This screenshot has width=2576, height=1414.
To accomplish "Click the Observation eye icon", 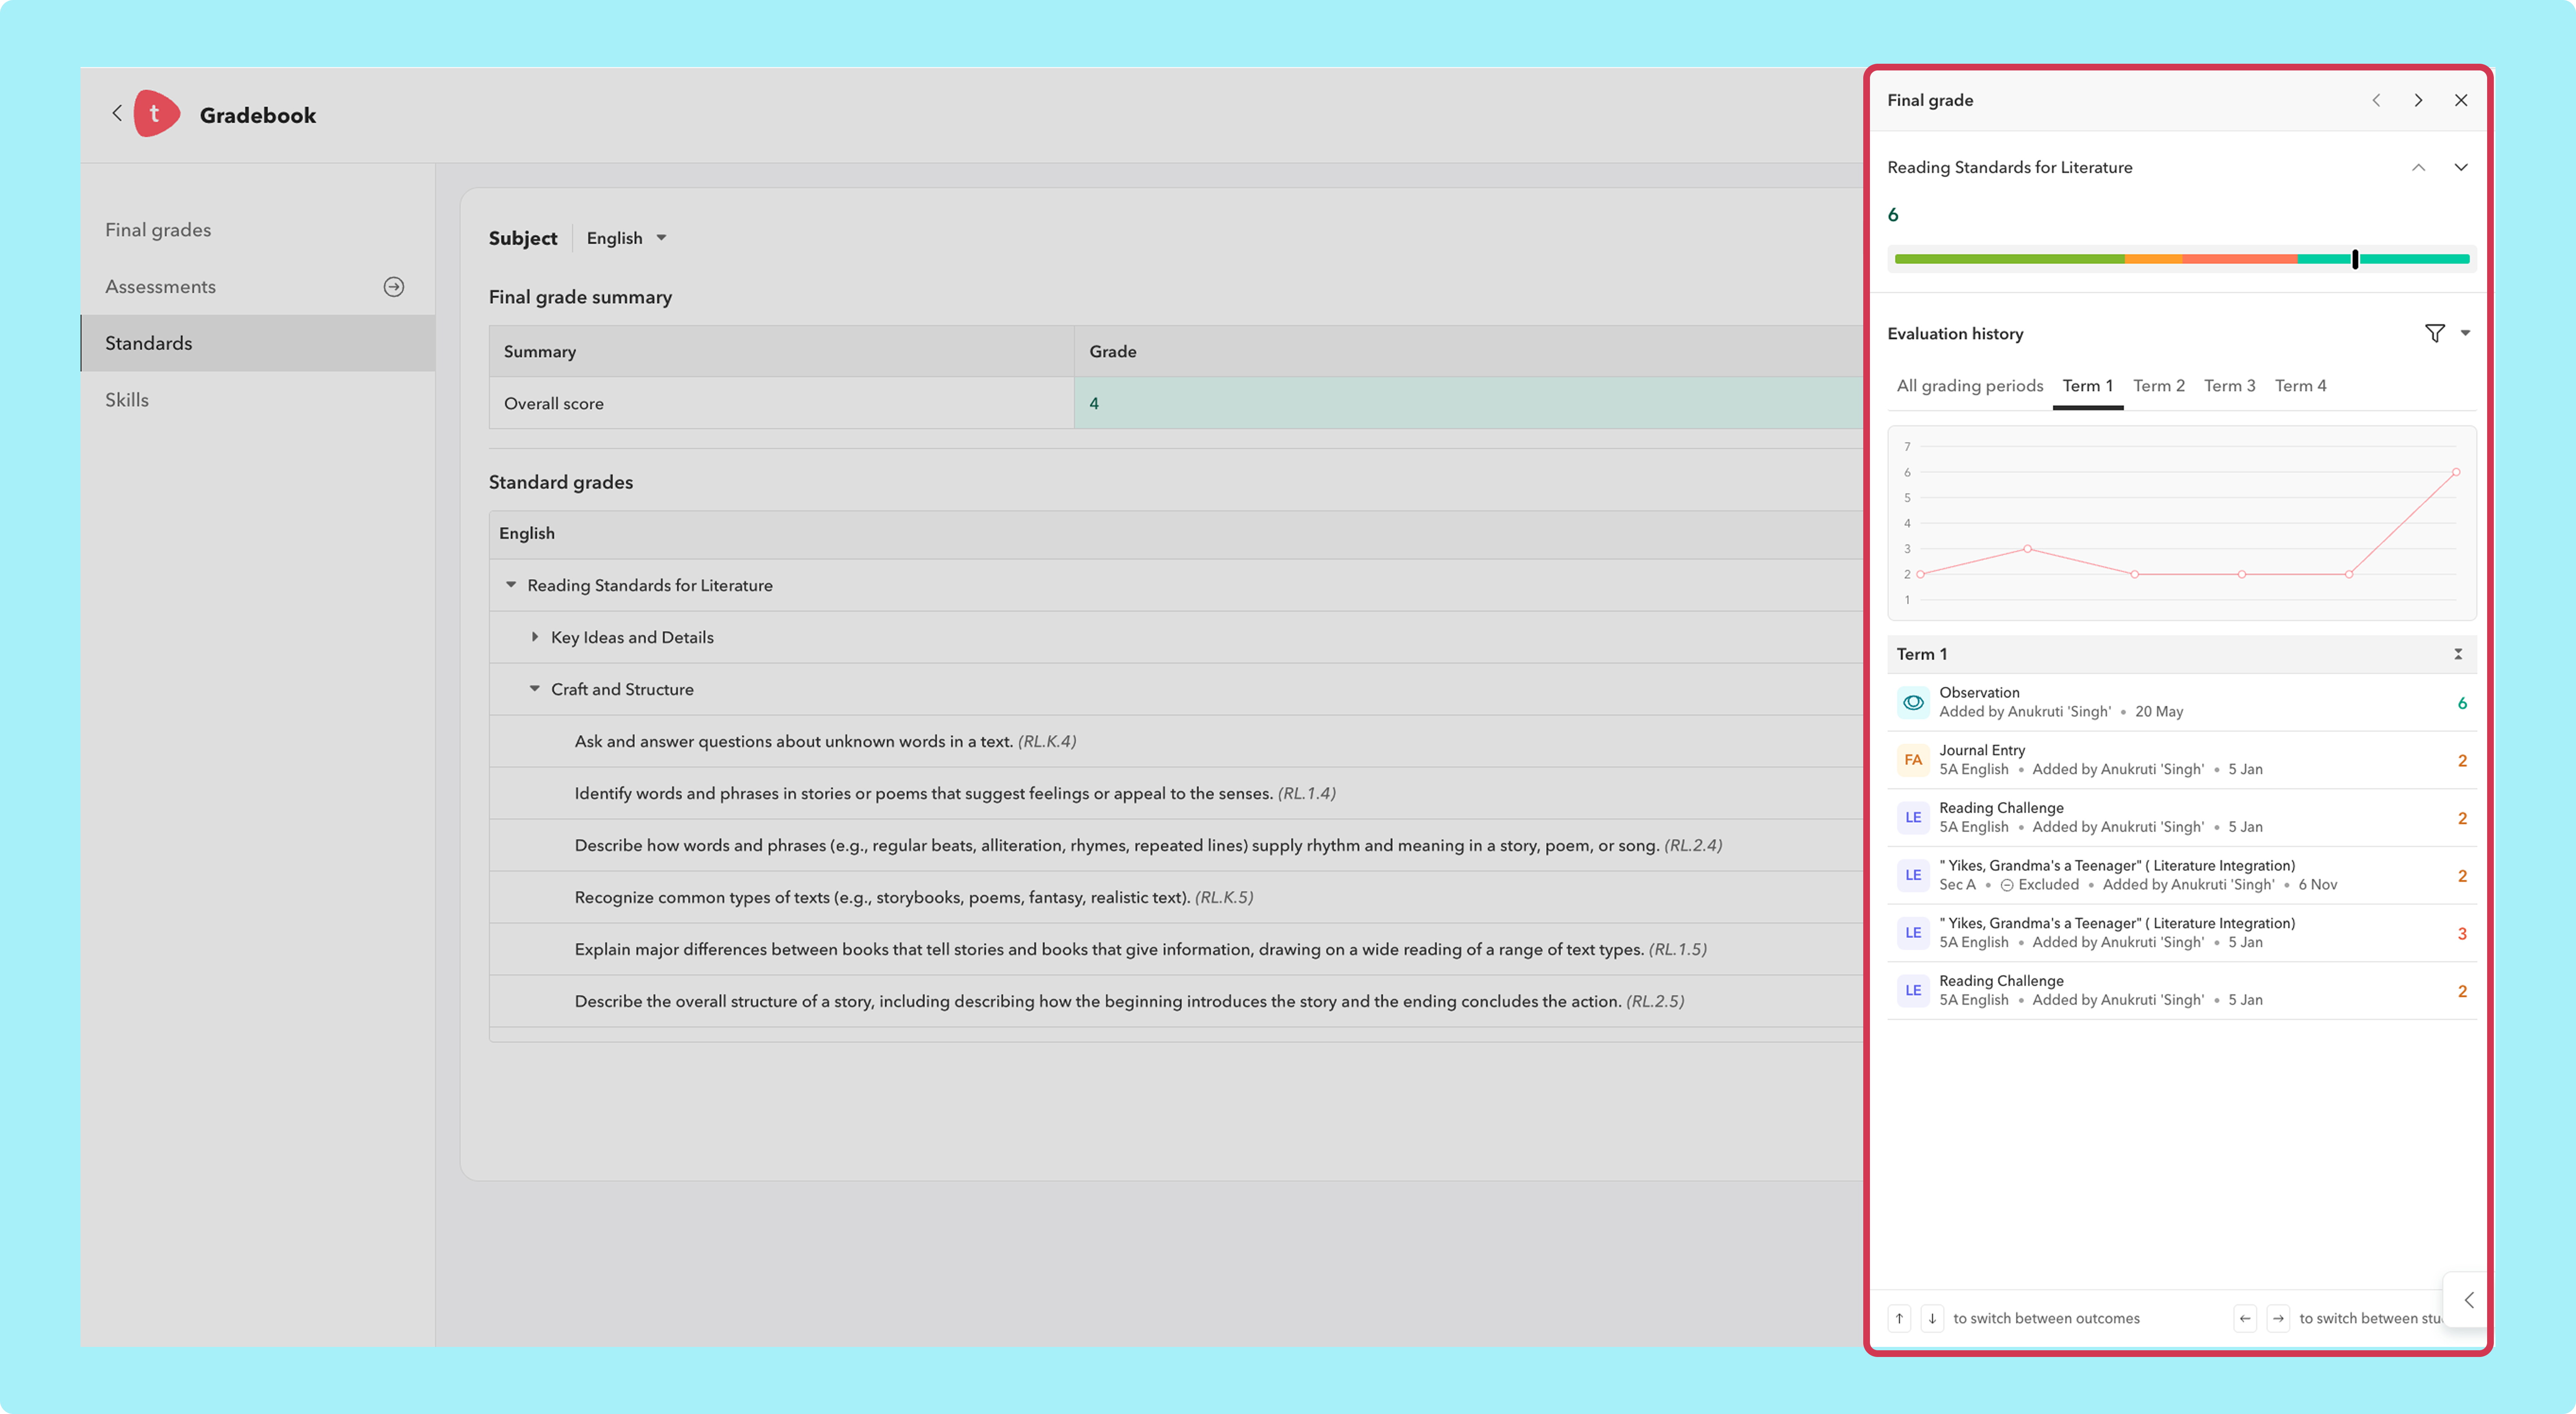I will (x=1913, y=702).
